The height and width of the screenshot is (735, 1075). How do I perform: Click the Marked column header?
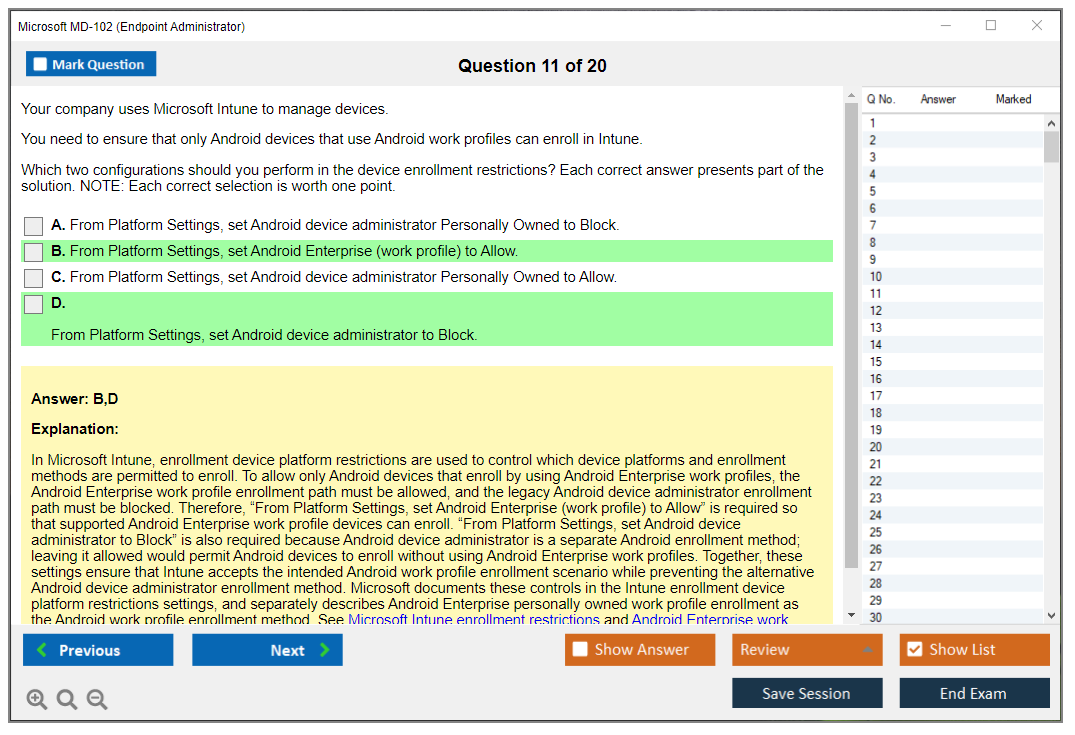coord(1013,99)
